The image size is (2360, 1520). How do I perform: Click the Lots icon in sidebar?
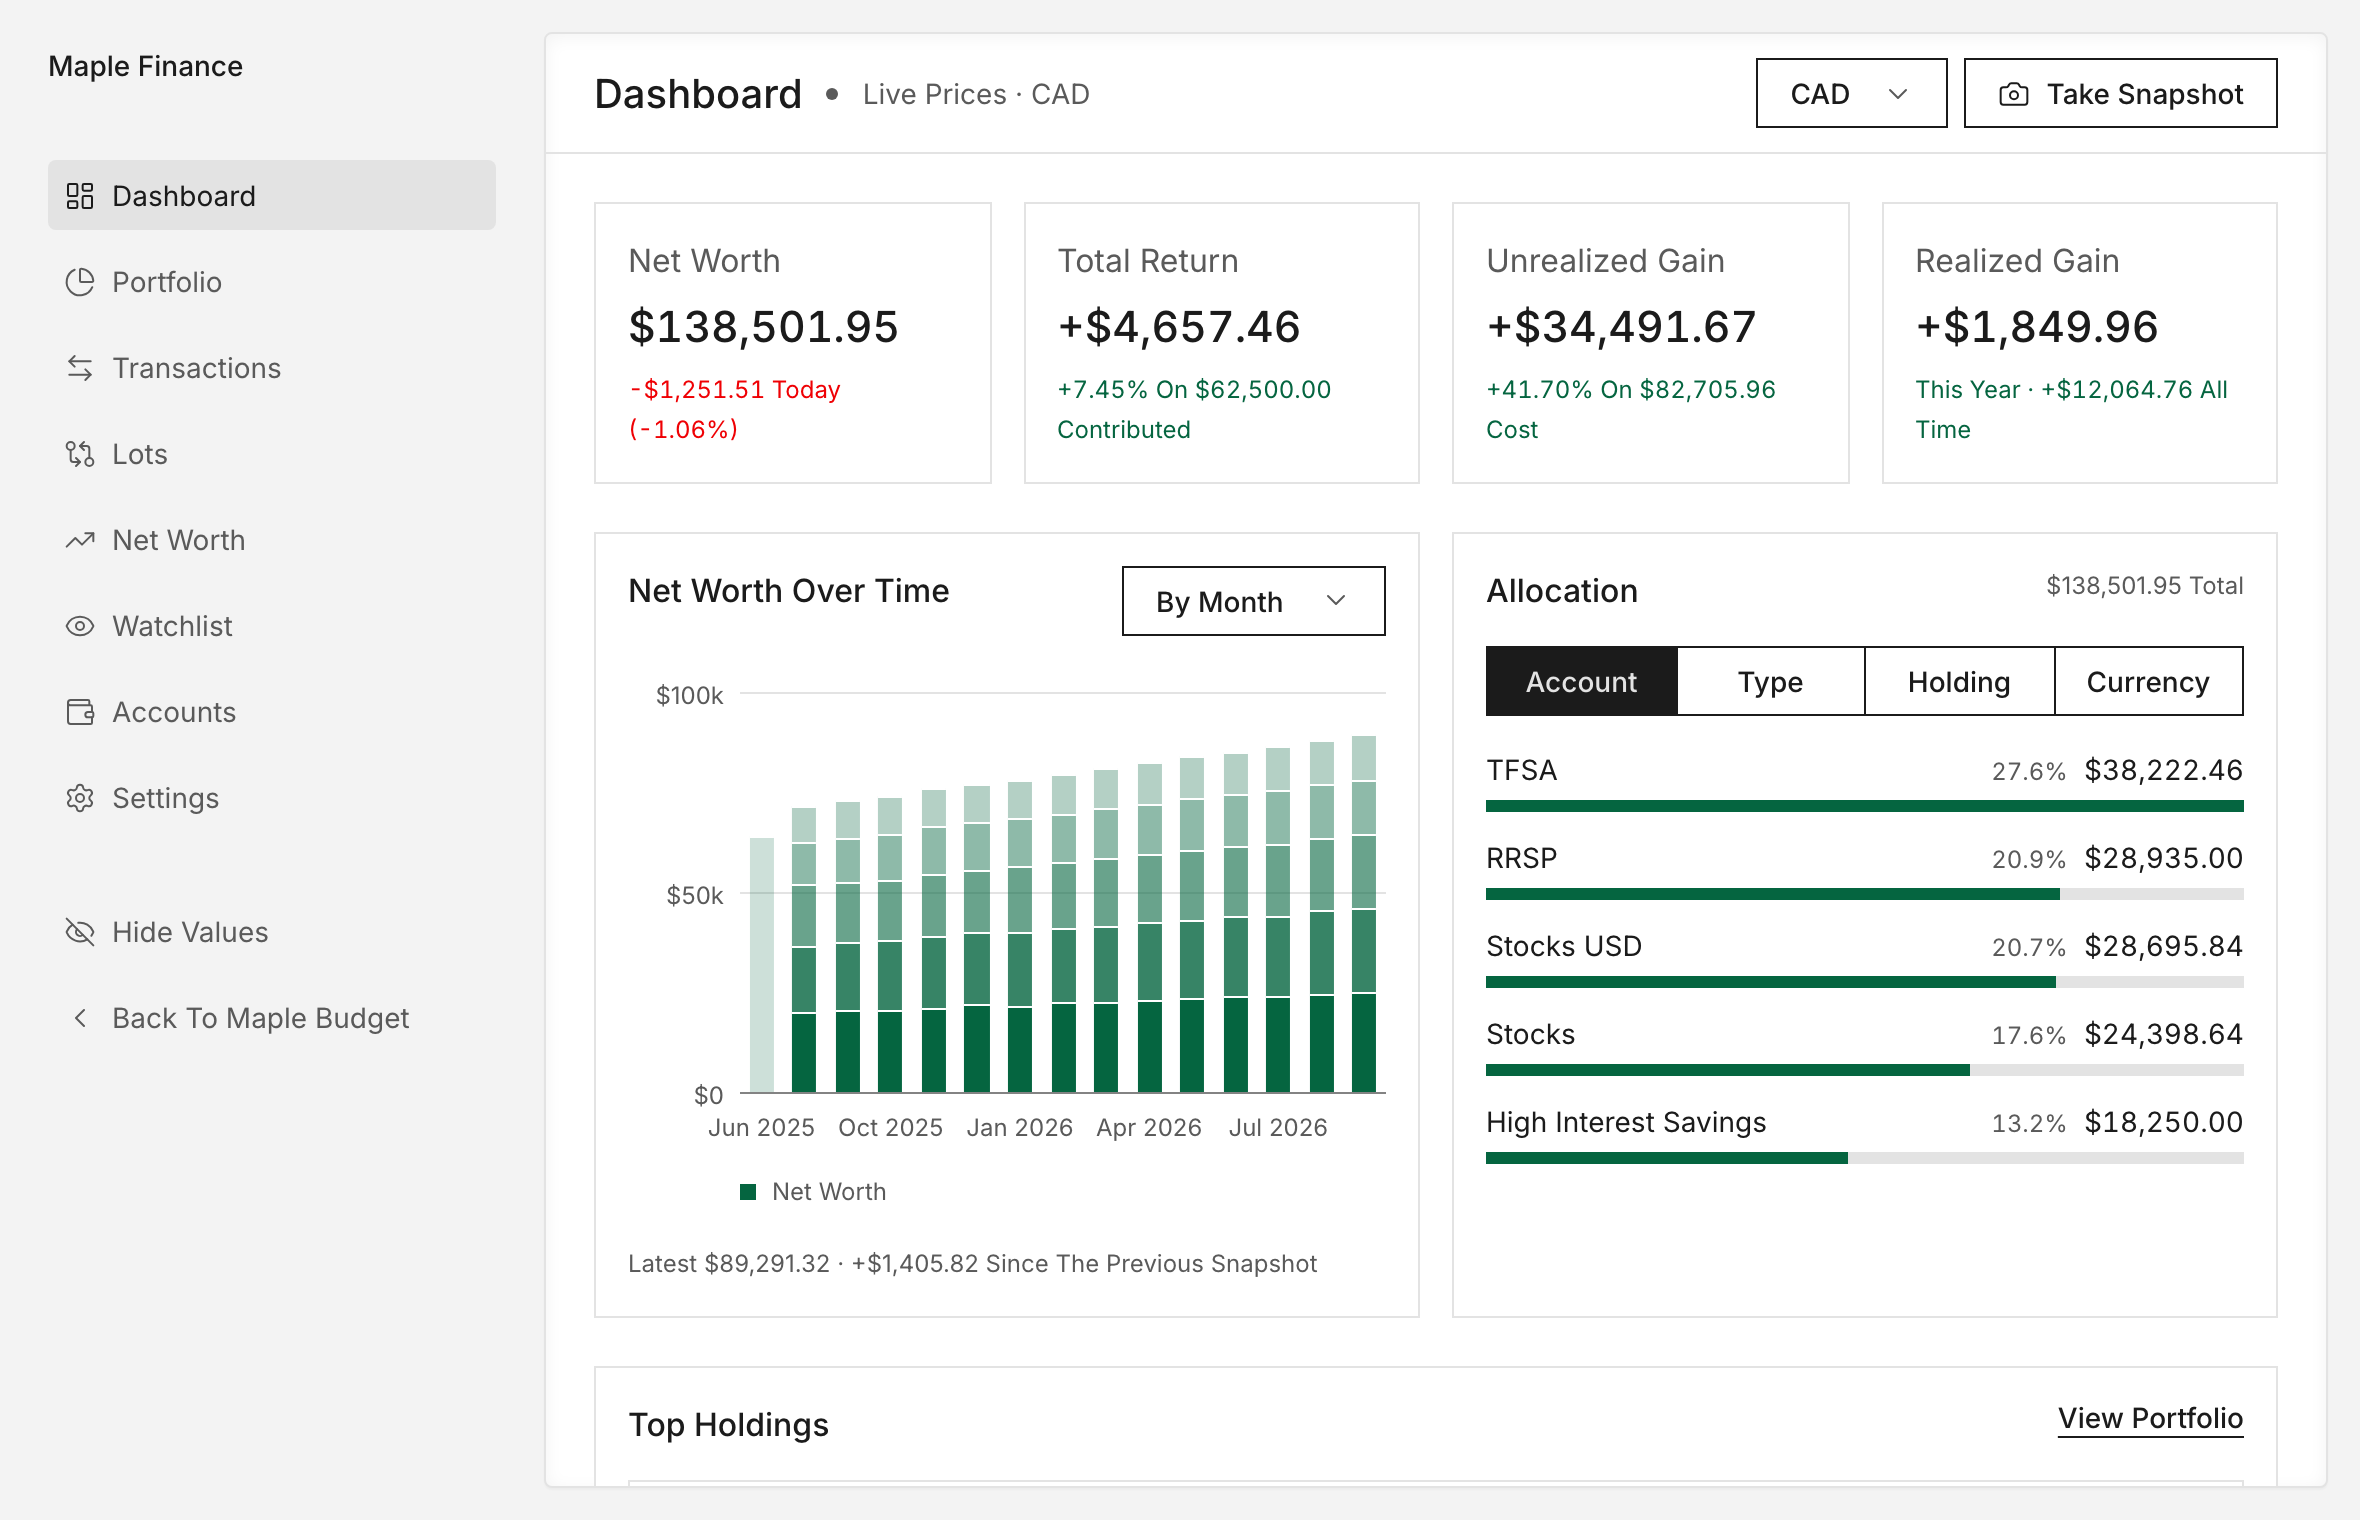pyautogui.click(x=80, y=454)
